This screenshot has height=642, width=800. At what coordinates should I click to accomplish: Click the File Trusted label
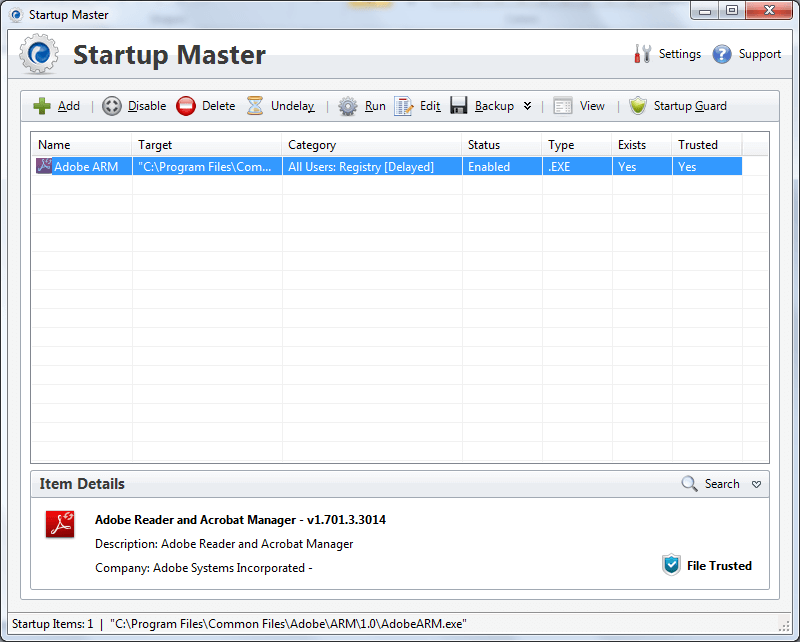point(719,565)
